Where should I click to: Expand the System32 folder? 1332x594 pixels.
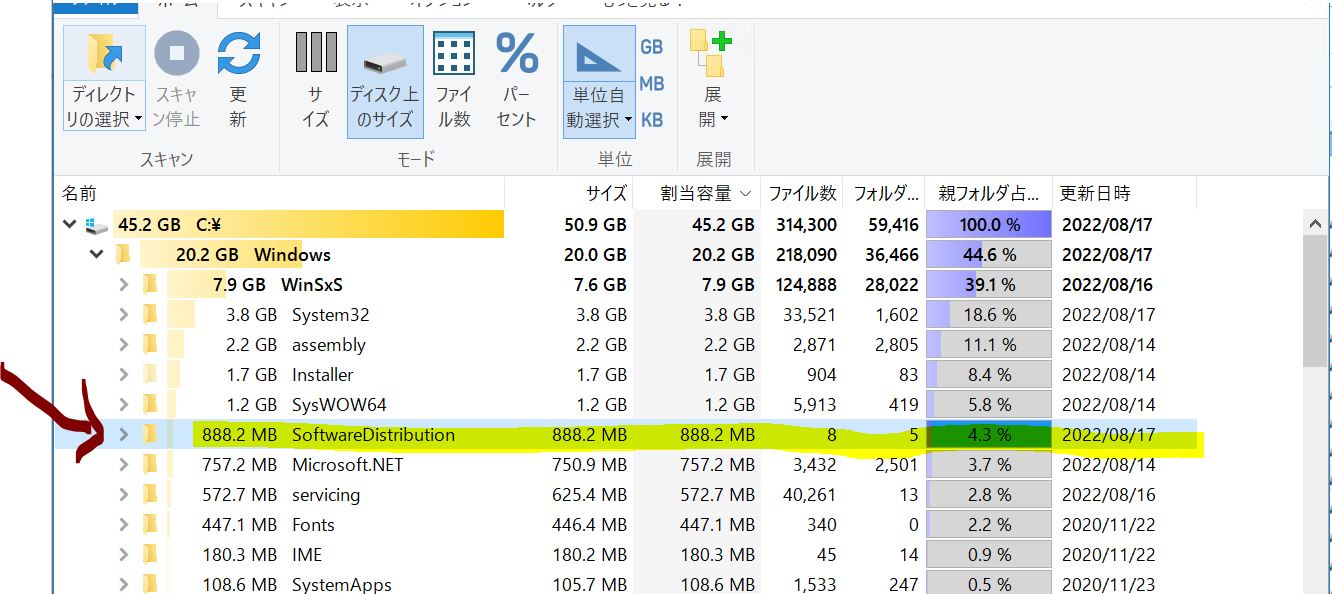124,315
